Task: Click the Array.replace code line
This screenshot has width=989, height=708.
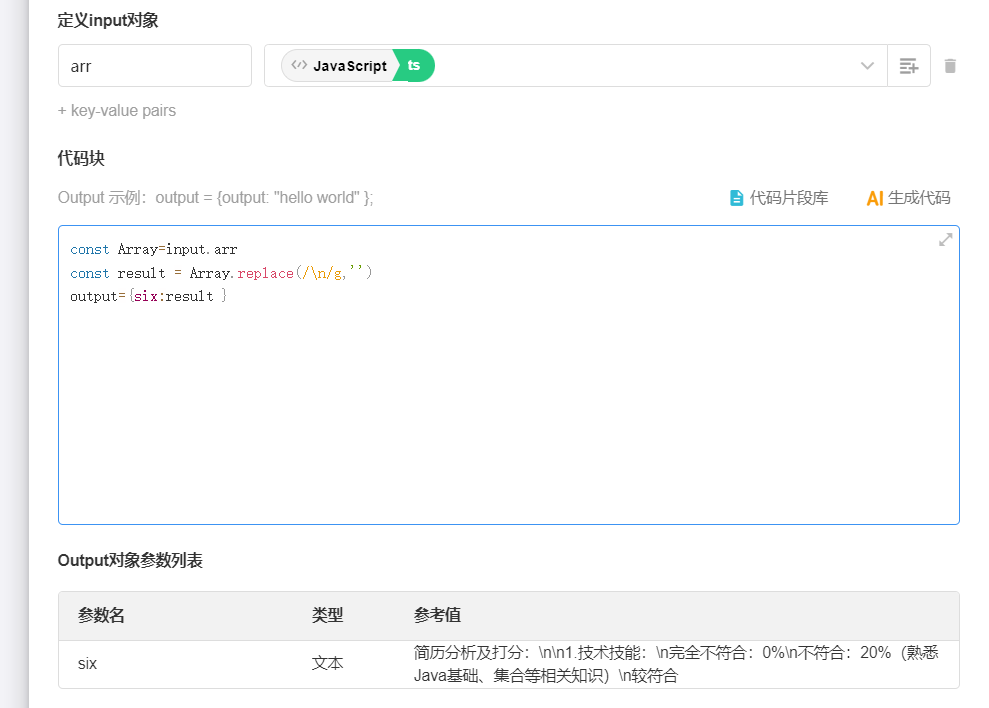Action: pos(220,273)
